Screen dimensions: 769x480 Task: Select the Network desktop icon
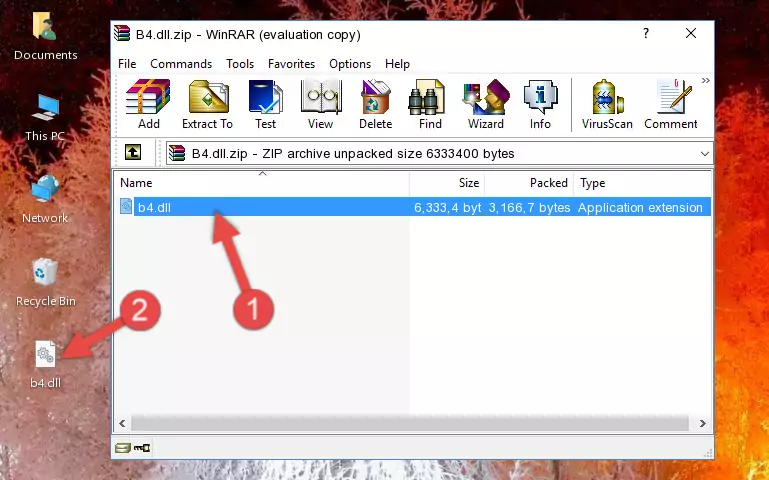coord(45,200)
